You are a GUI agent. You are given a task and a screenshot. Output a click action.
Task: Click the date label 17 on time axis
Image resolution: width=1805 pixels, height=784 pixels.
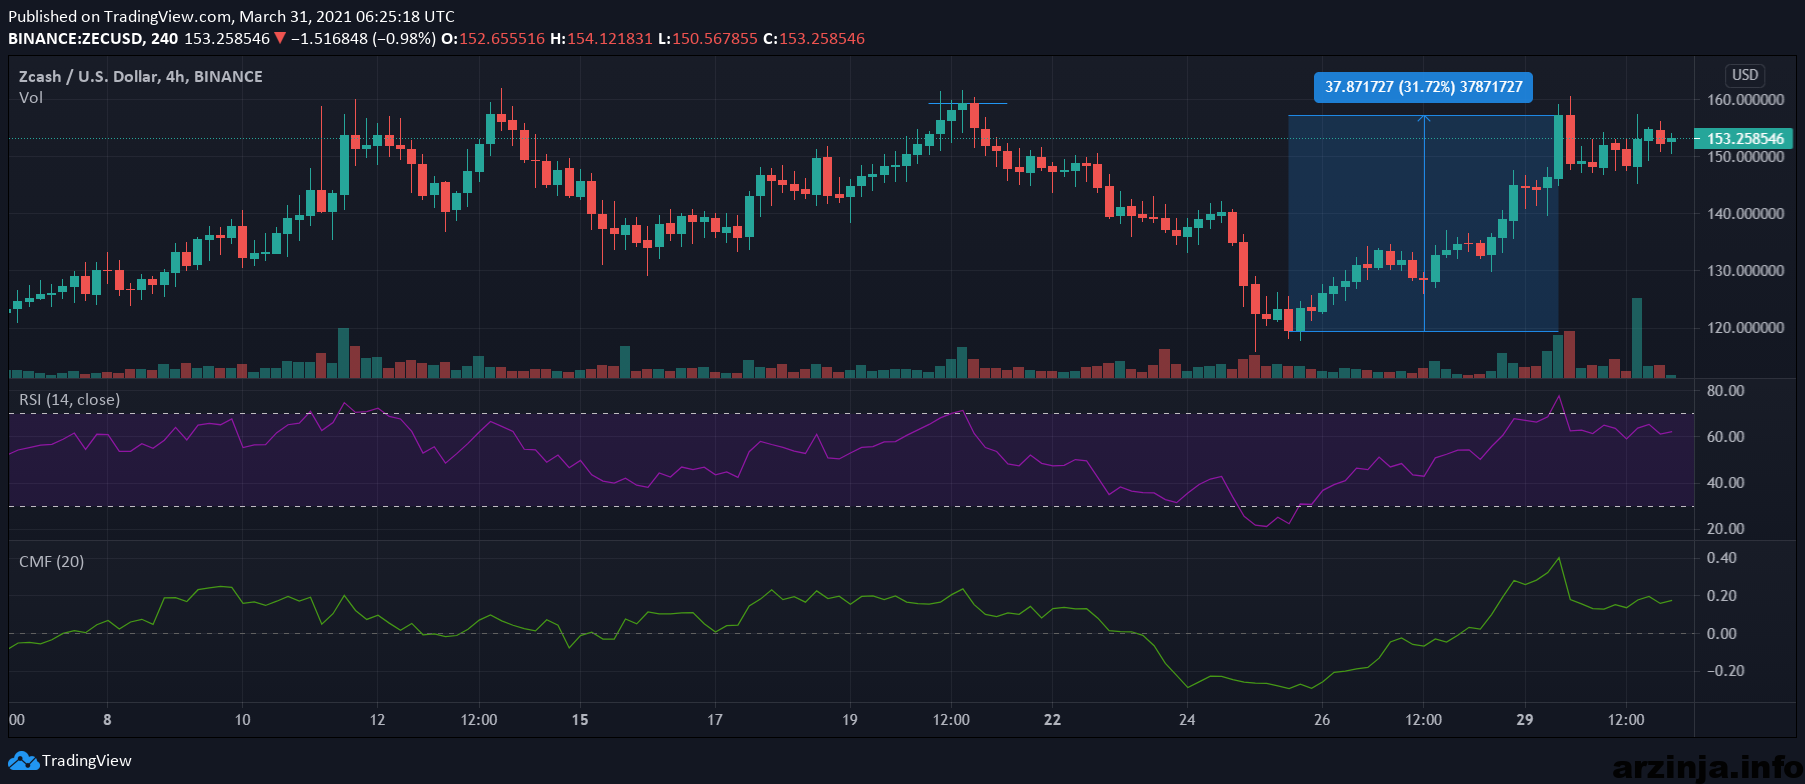pyautogui.click(x=715, y=720)
